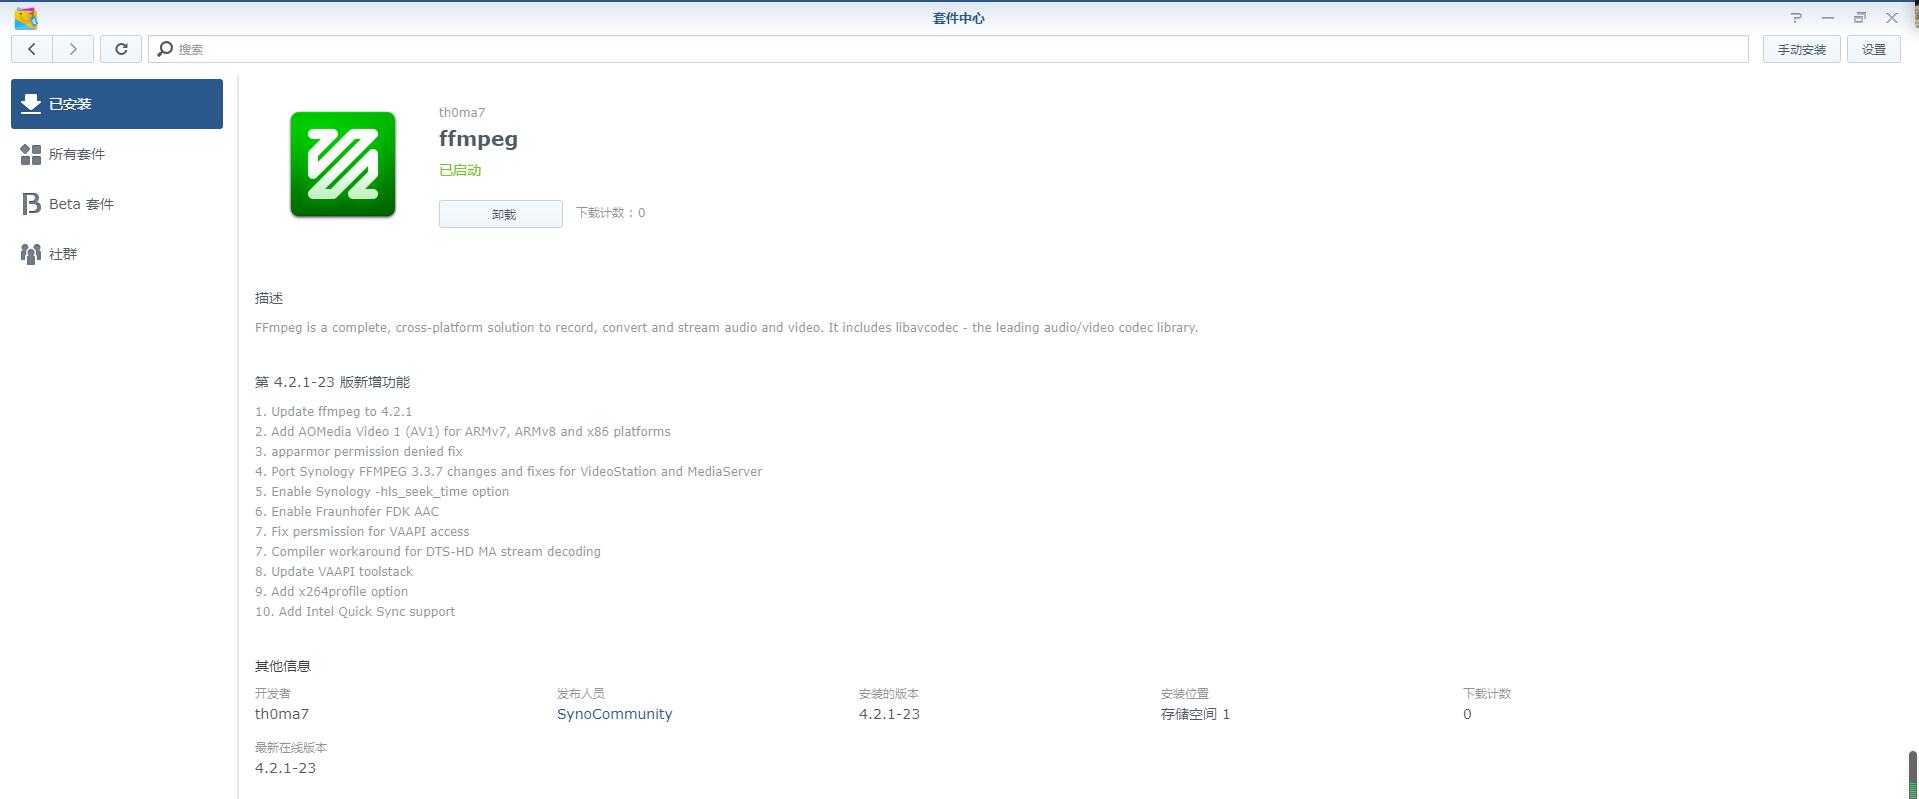Click the magnifier icon in search bar
The height and width of the screenshot is (799, 1919).
click(x=166, y=49)
